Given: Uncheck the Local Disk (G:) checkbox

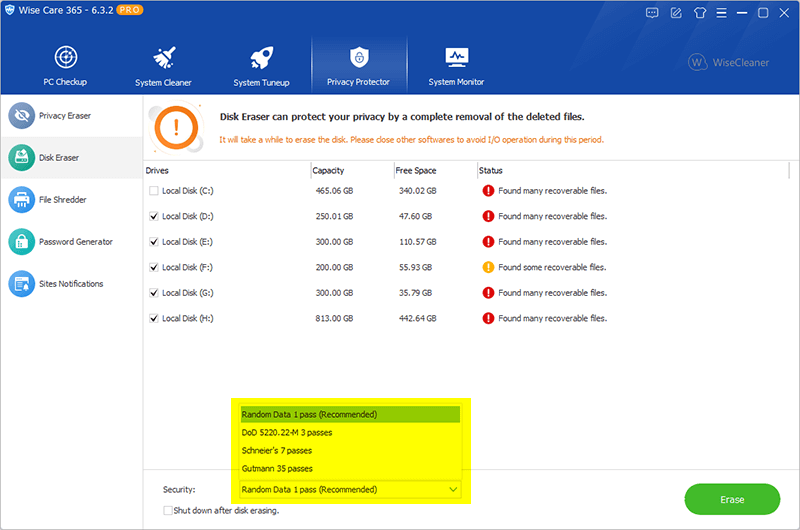Looking at the screenshot, I should (x=154, y=293).
